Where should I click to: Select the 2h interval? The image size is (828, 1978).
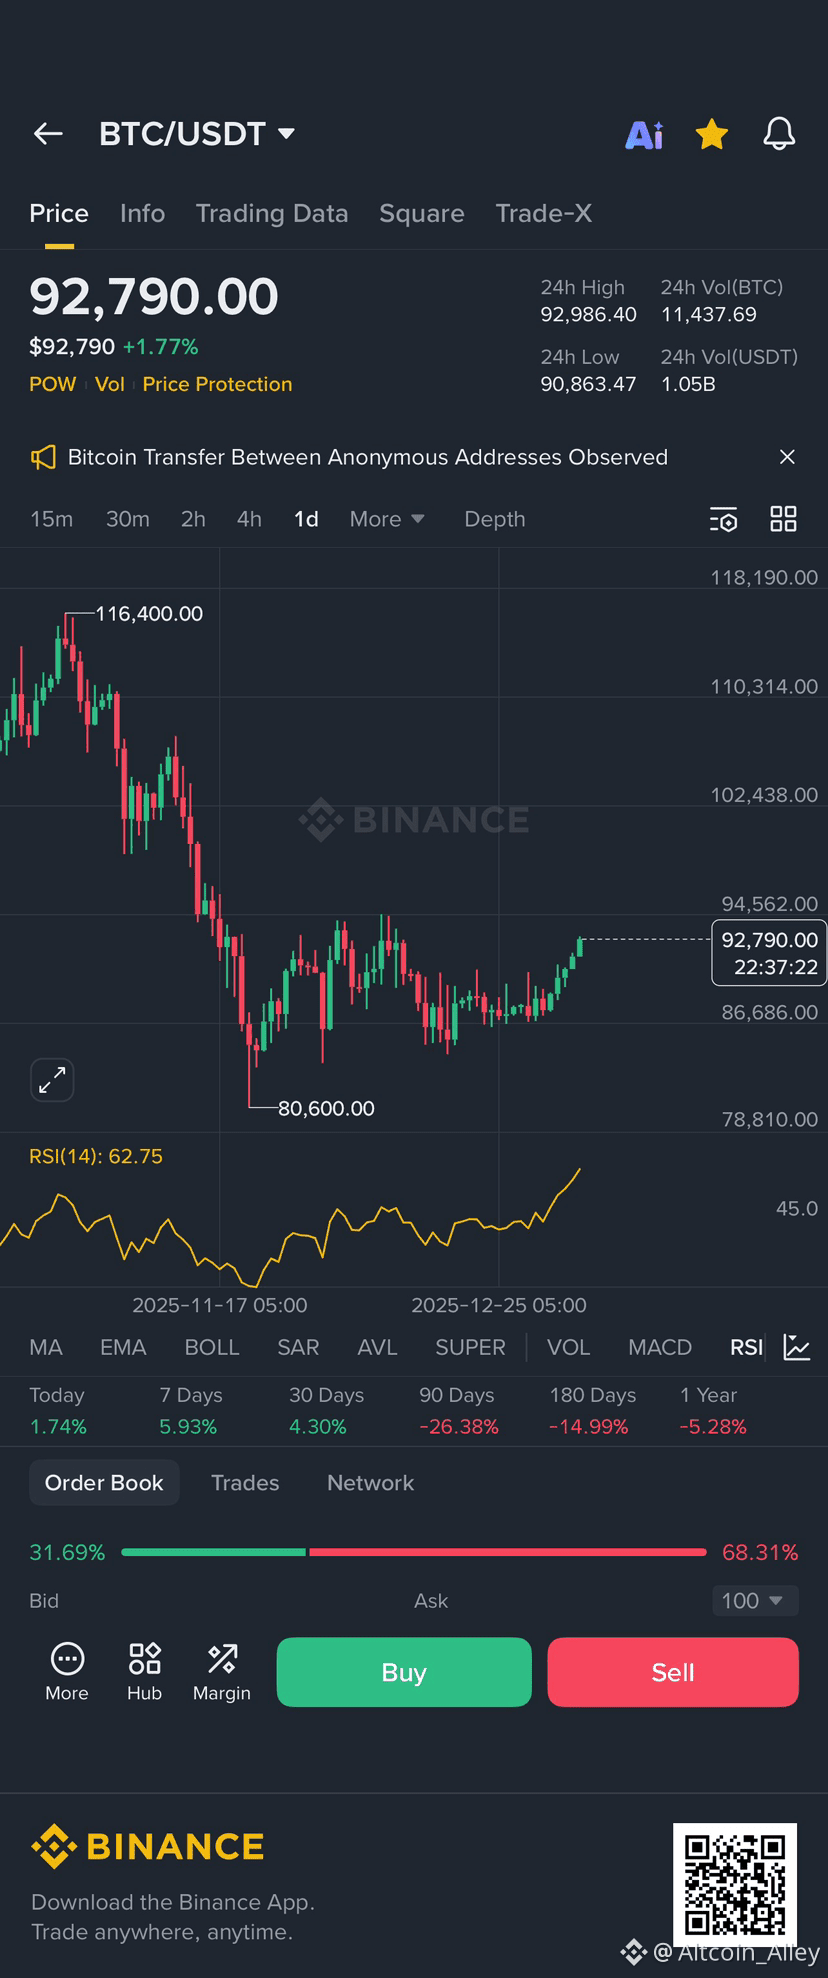pos(193,519)
